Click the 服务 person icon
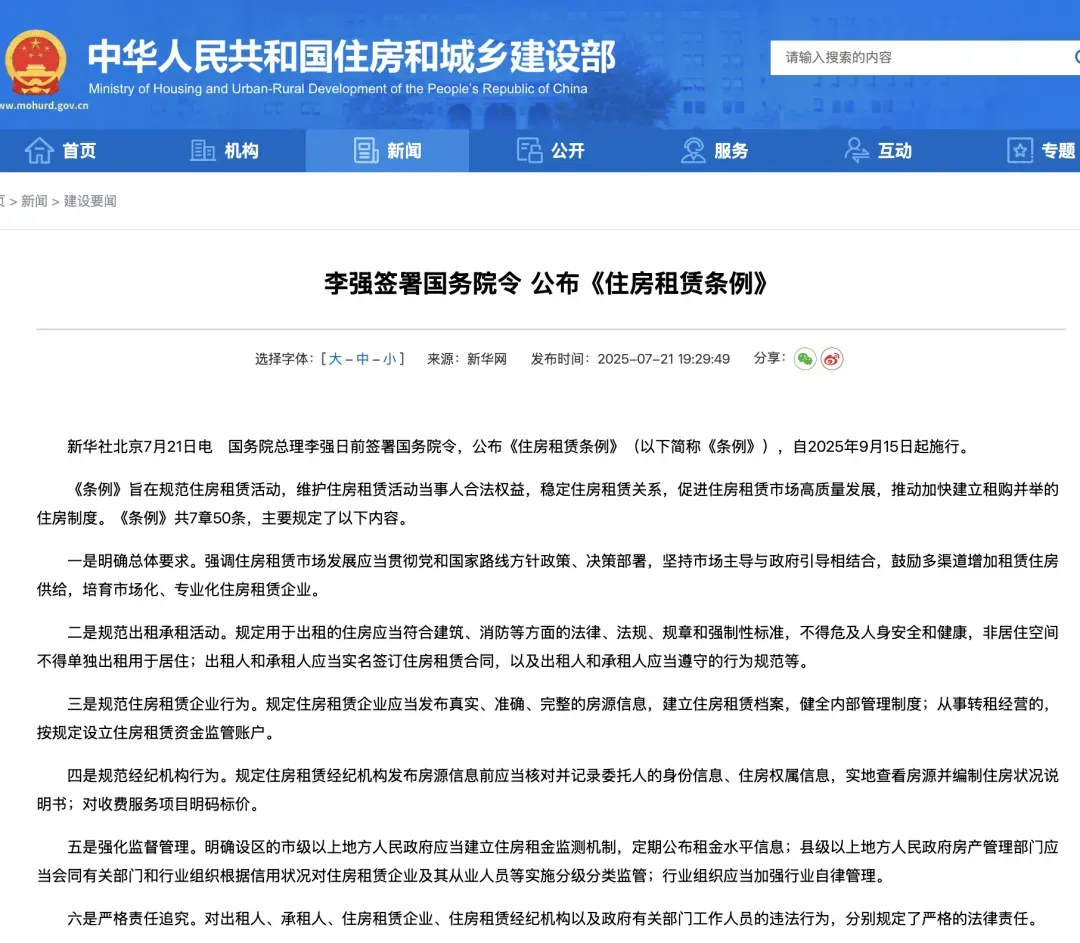Image resolution: width=1080 pixels, height=943 pixels. (x=692, y=150)
